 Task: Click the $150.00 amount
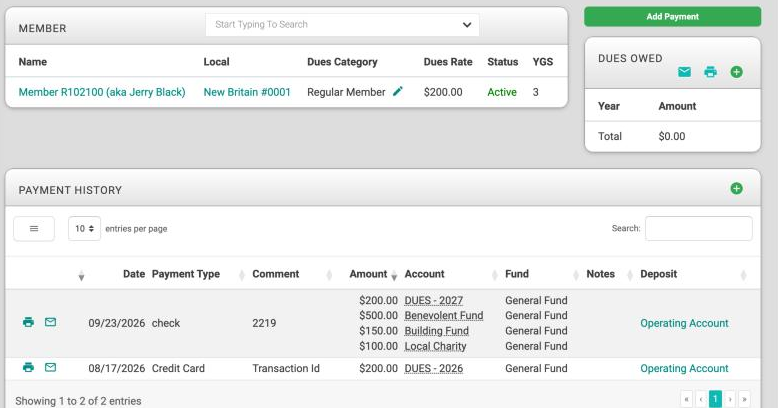click(x=379, y=331)
